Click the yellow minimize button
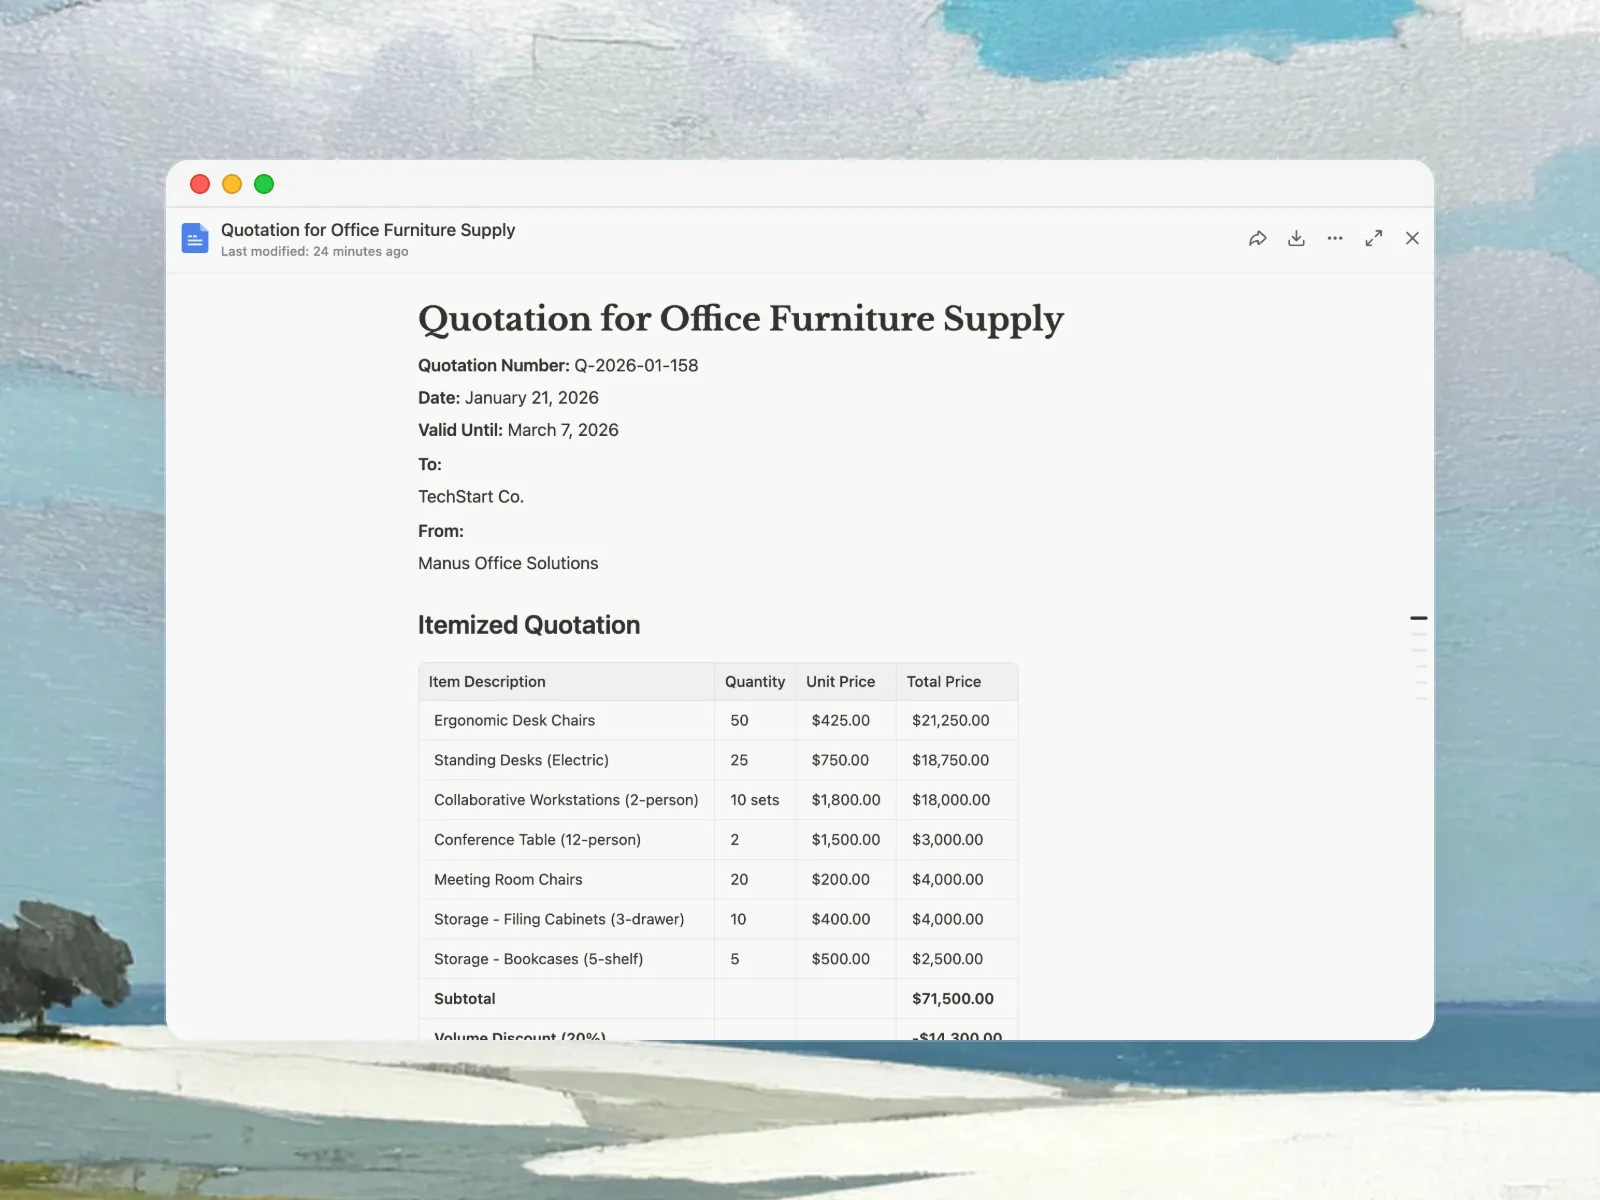The height and width of the screenshot is (1200, 1600). (232, 184)
